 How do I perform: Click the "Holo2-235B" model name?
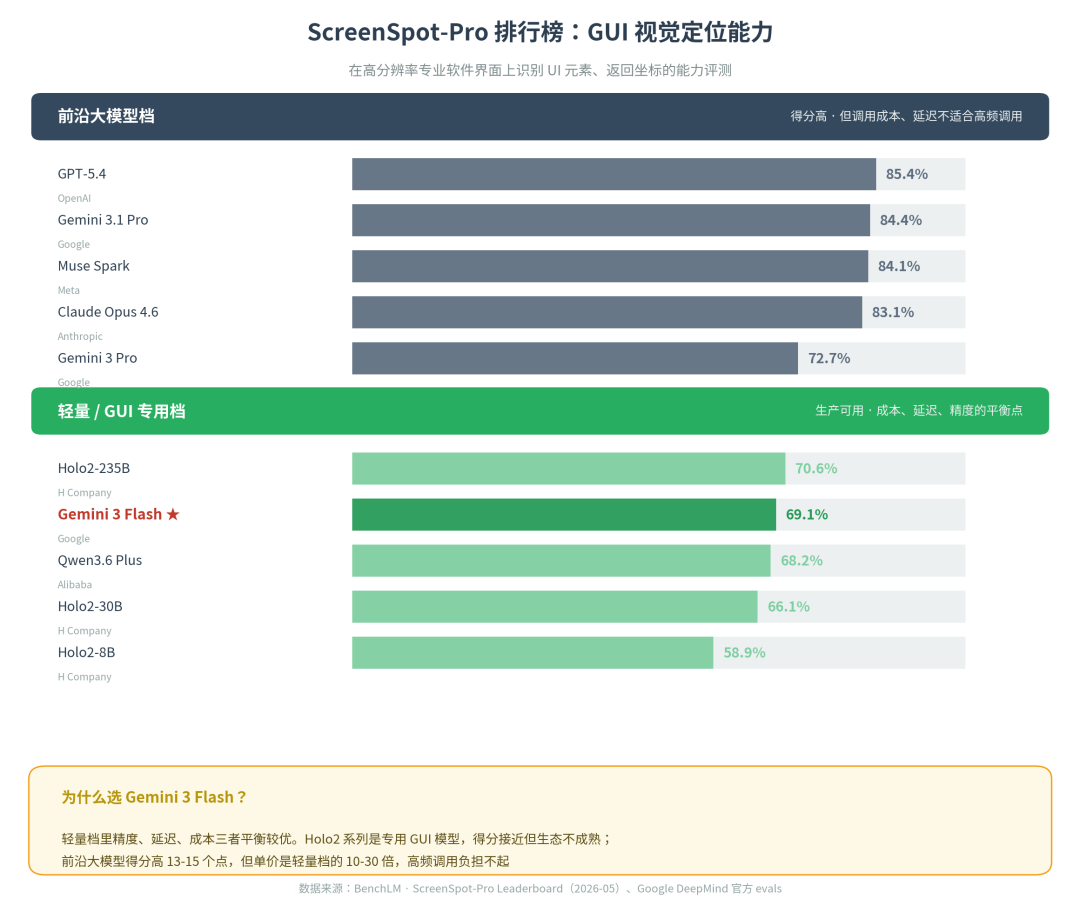[x=94, y=468]
